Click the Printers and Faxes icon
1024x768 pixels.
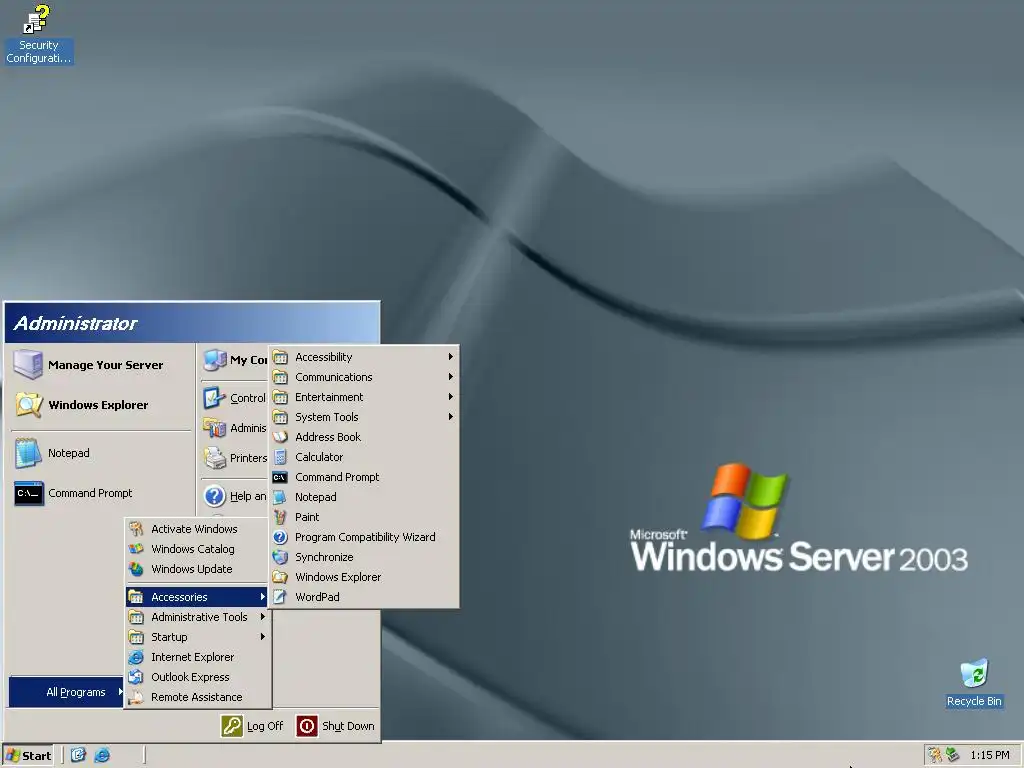point(214,458)
